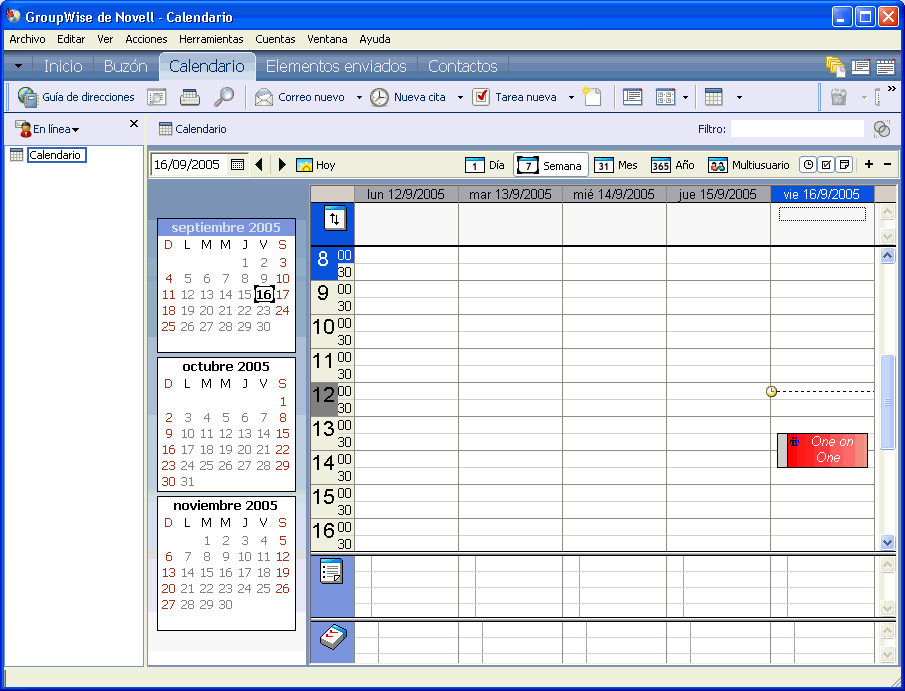The height and width of the screenshot is (691, 905).
Task: Switch to the Contactos tab
Action: [462, 66]
